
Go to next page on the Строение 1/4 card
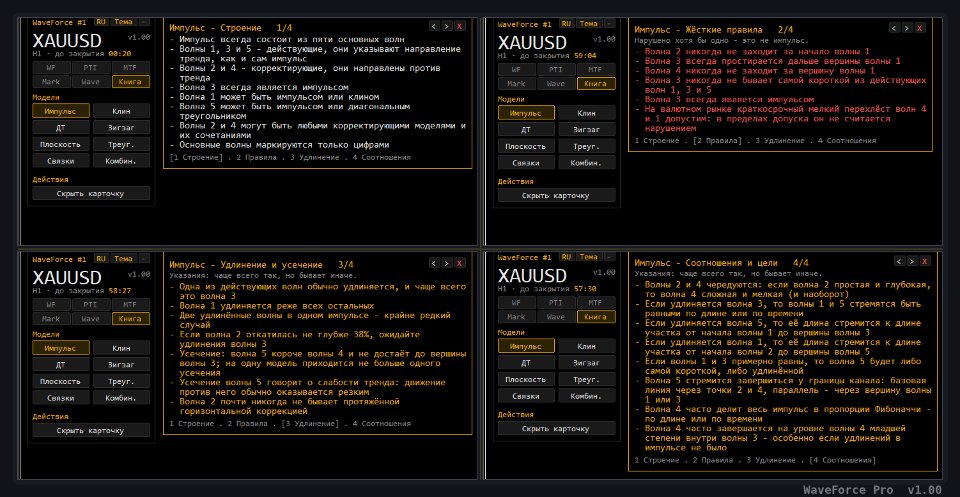[447, 26]
